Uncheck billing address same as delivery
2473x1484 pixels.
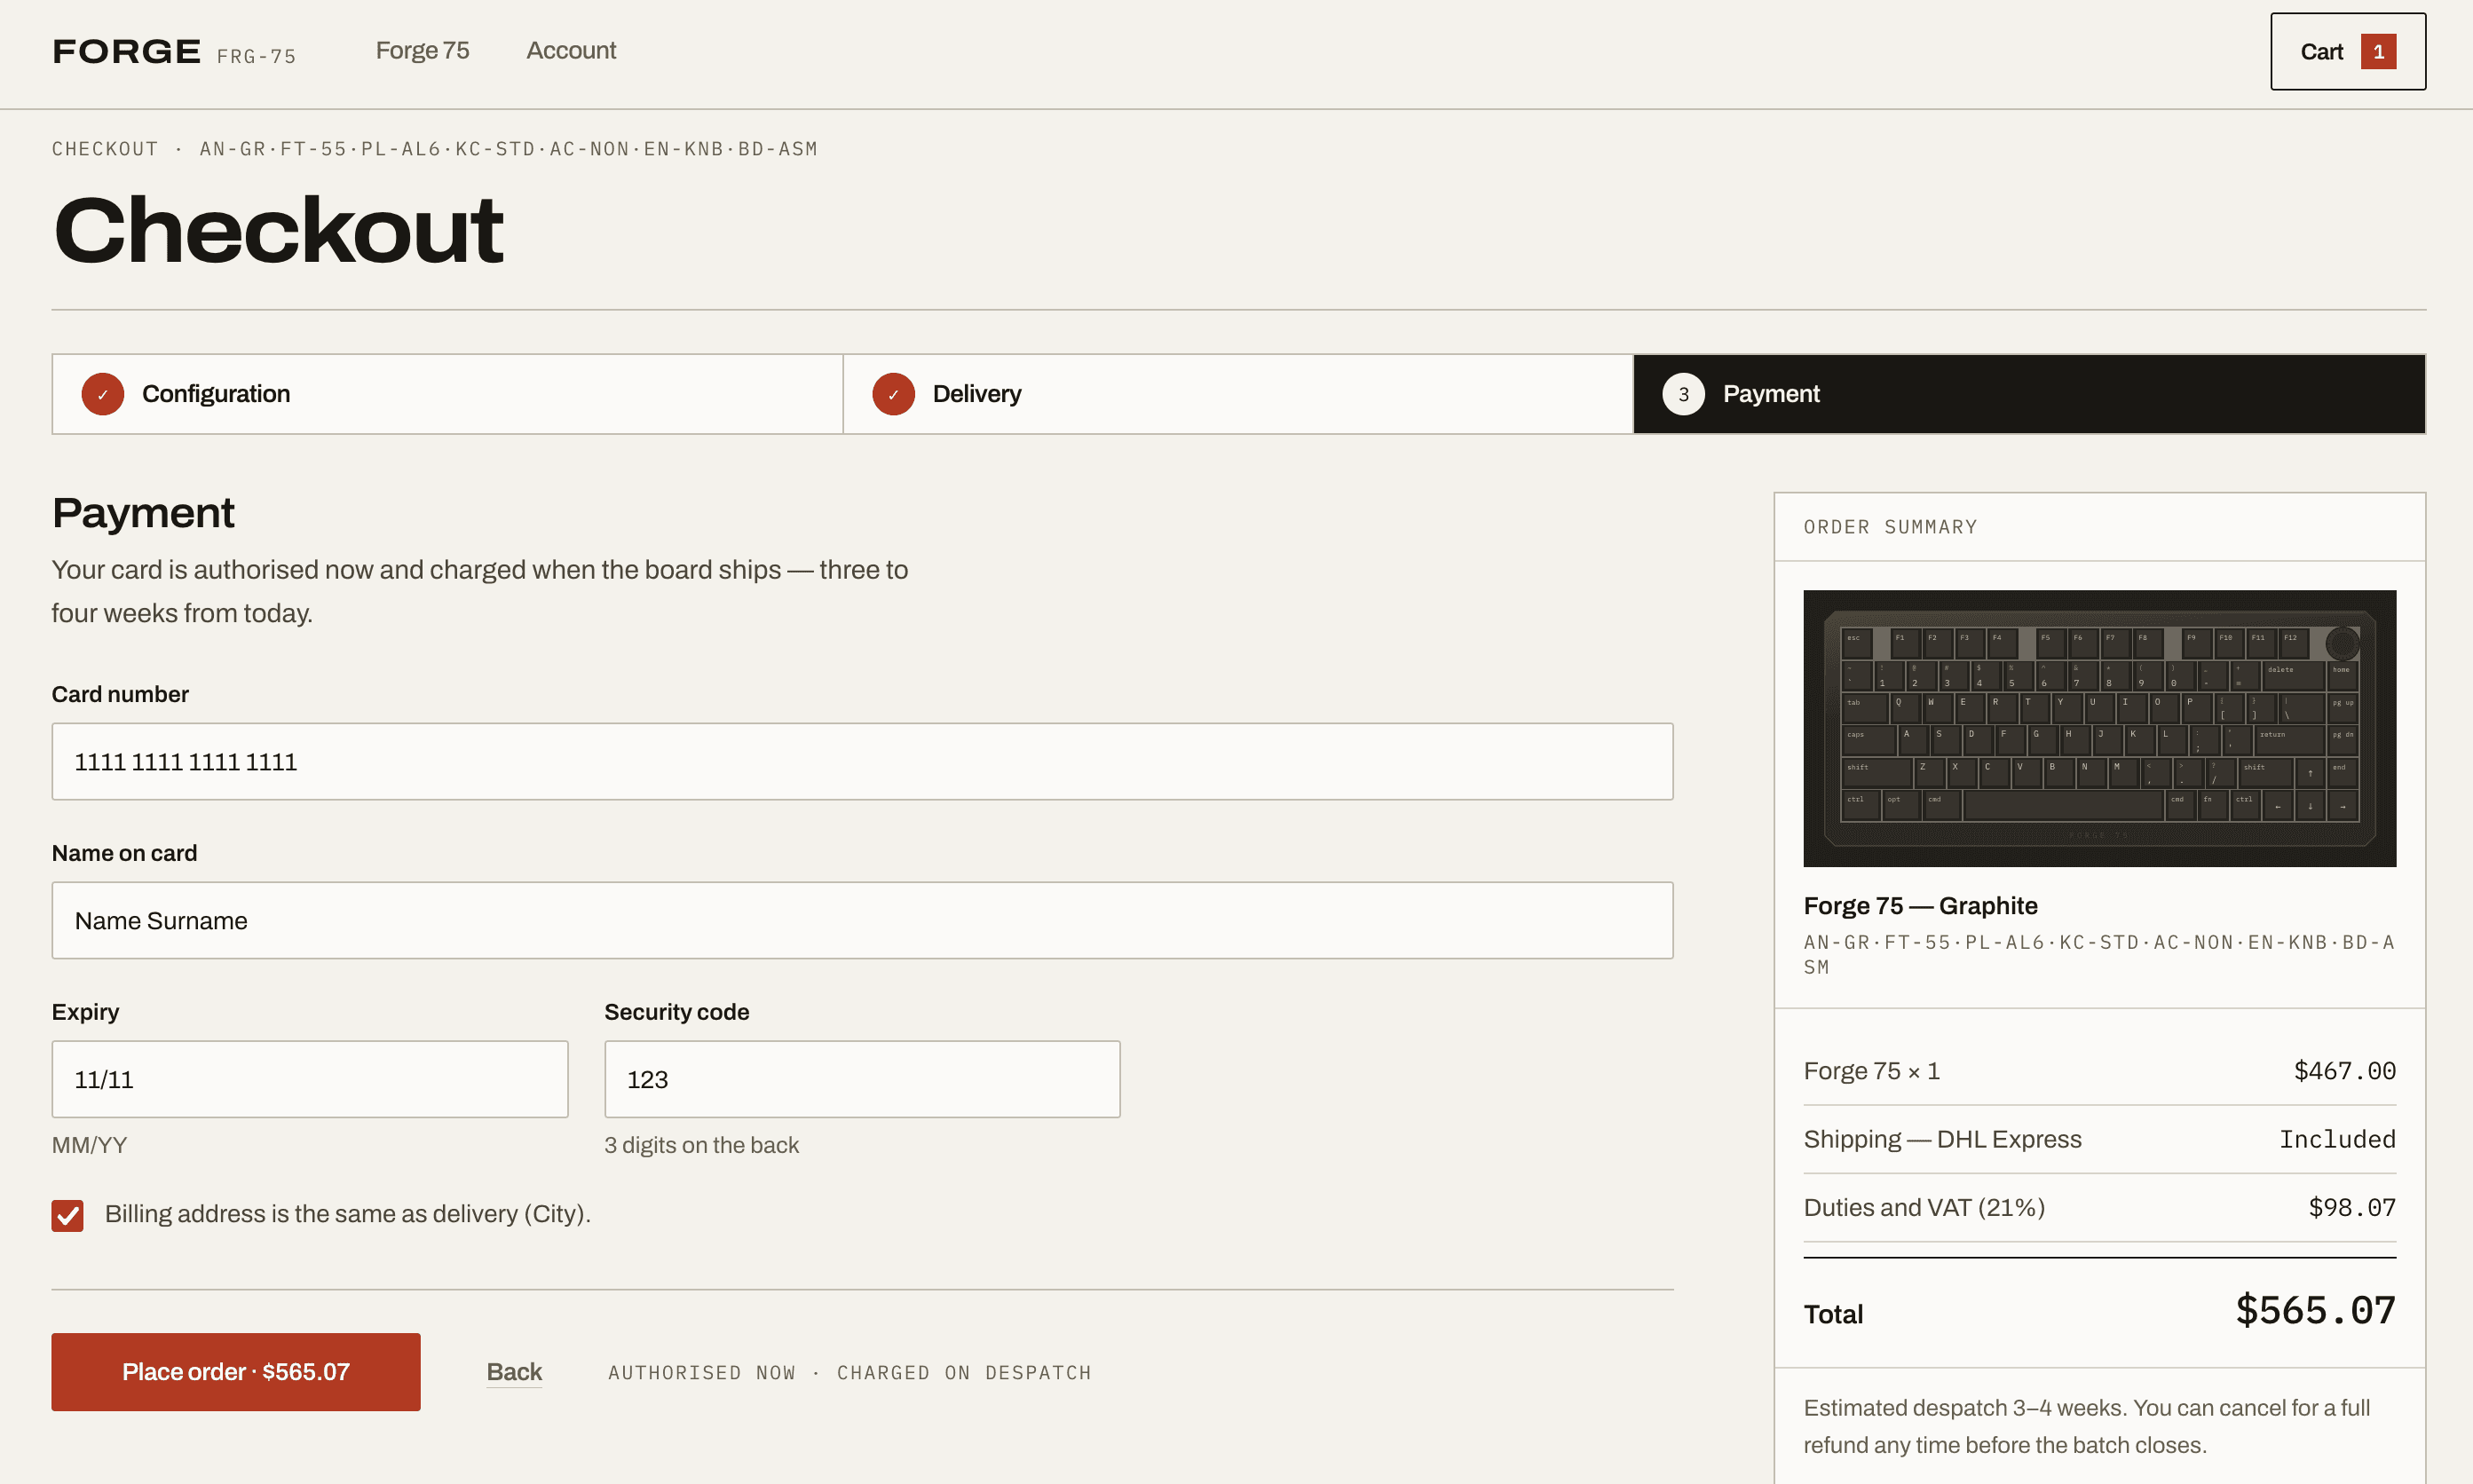68,1215
